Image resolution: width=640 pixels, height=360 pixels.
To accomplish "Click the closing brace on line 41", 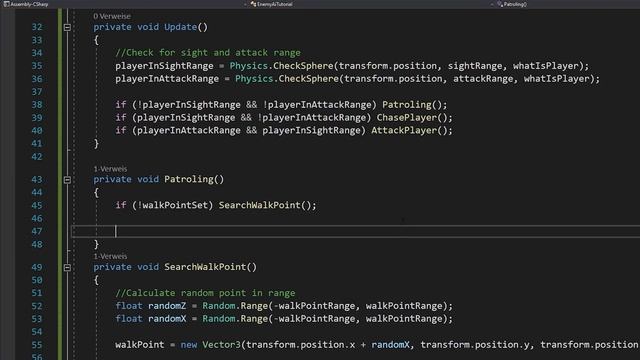I will pyautogui.click(x=96, y=143).
